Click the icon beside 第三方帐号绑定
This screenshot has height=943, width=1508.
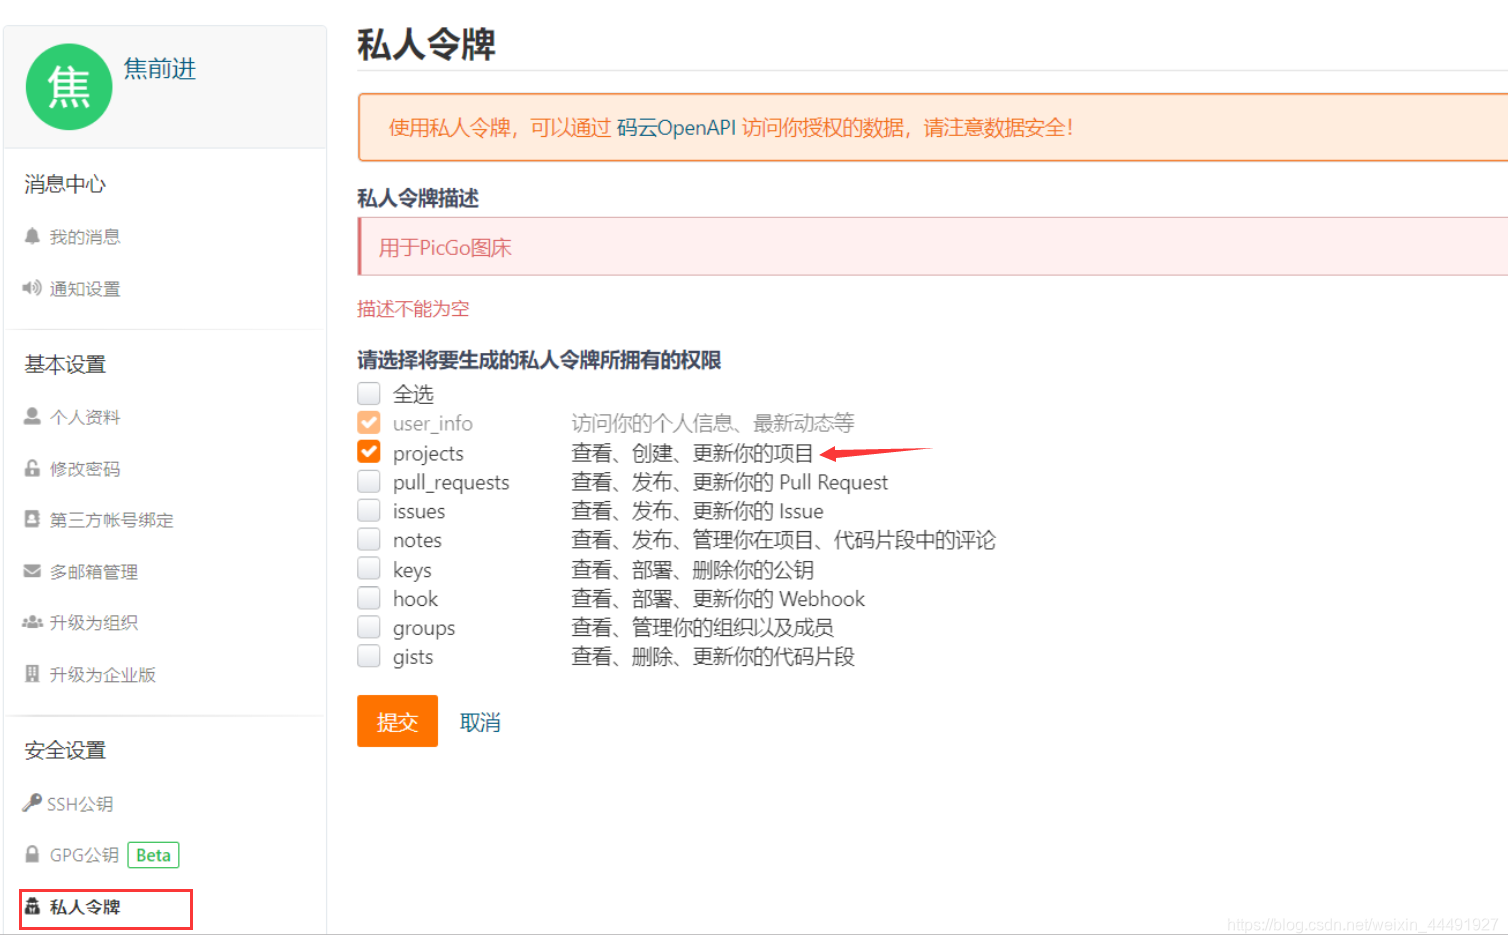point(32,519)
